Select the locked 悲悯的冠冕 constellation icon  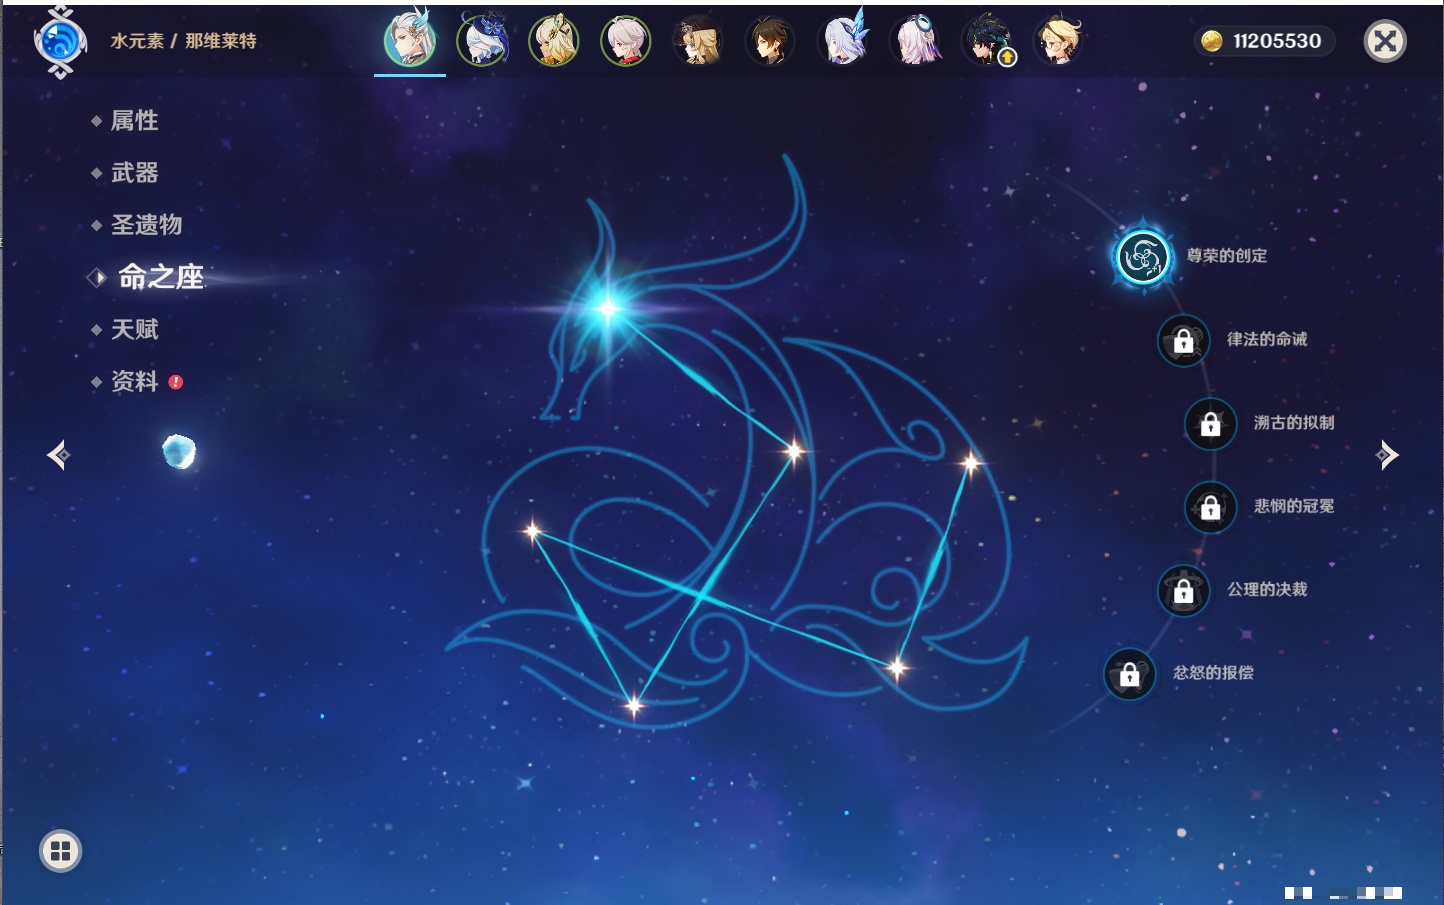1211,508
